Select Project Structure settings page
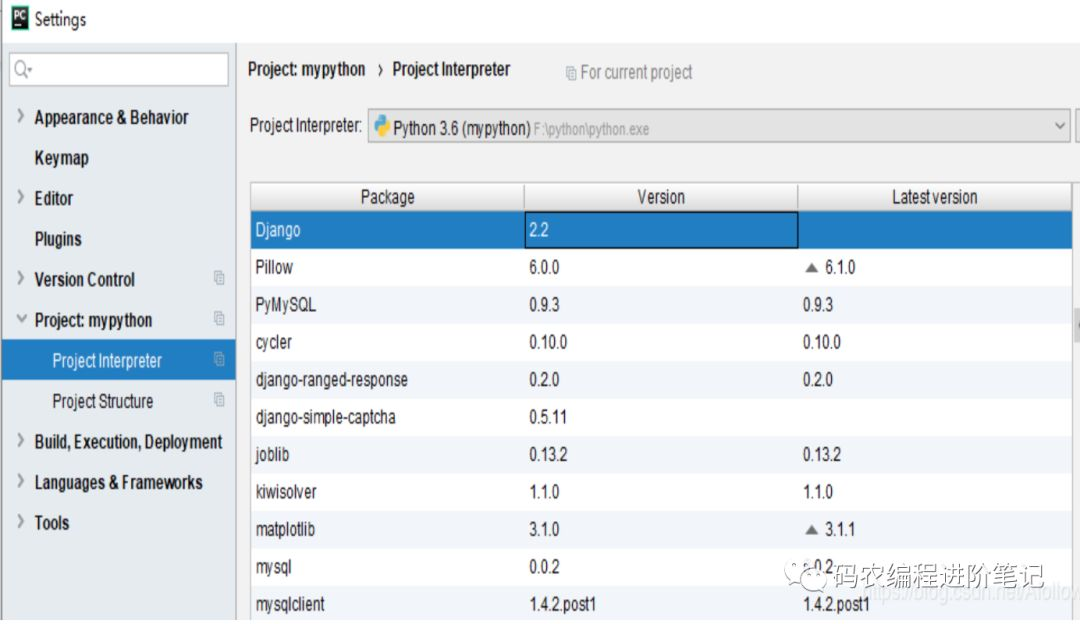 coord(103,401)
